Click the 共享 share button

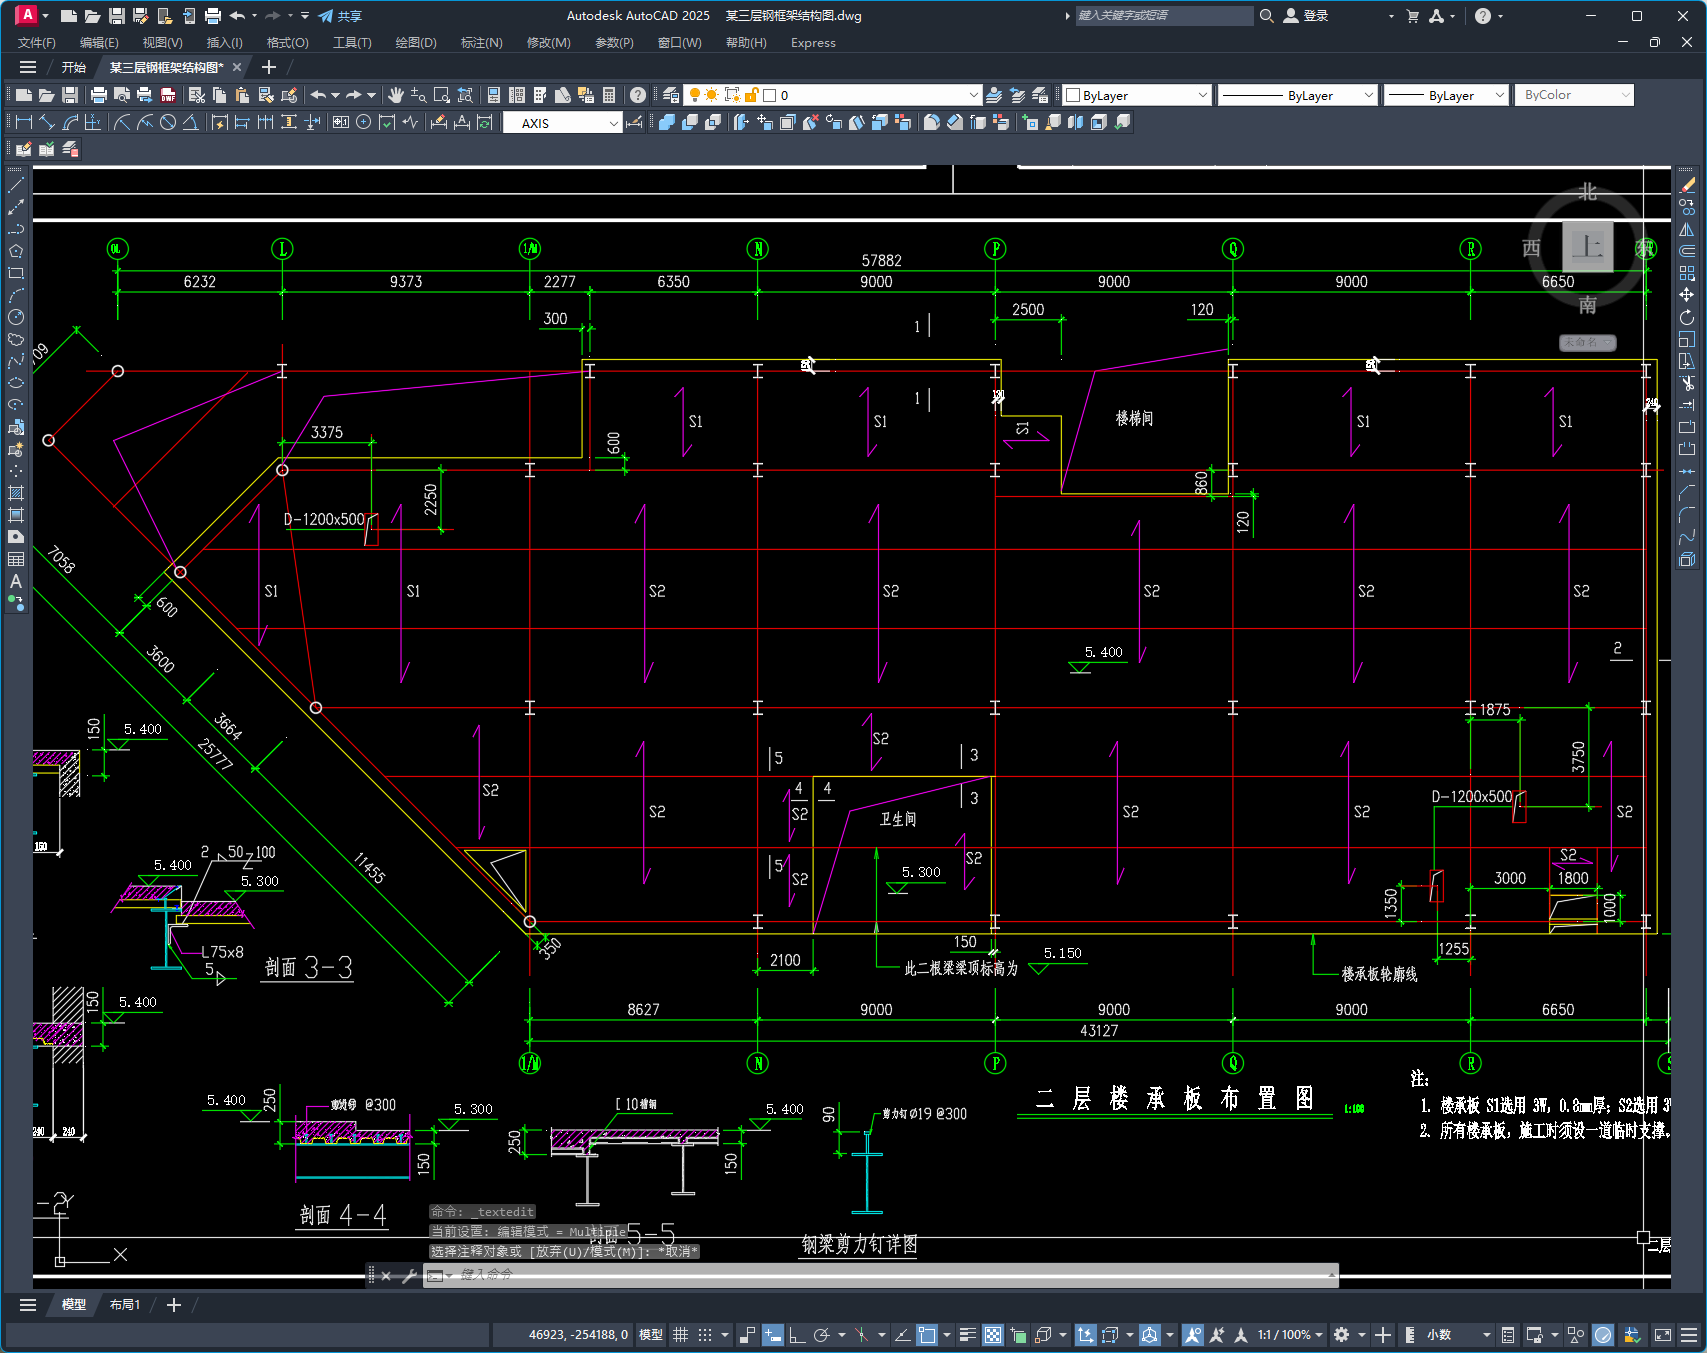(340, 16)
